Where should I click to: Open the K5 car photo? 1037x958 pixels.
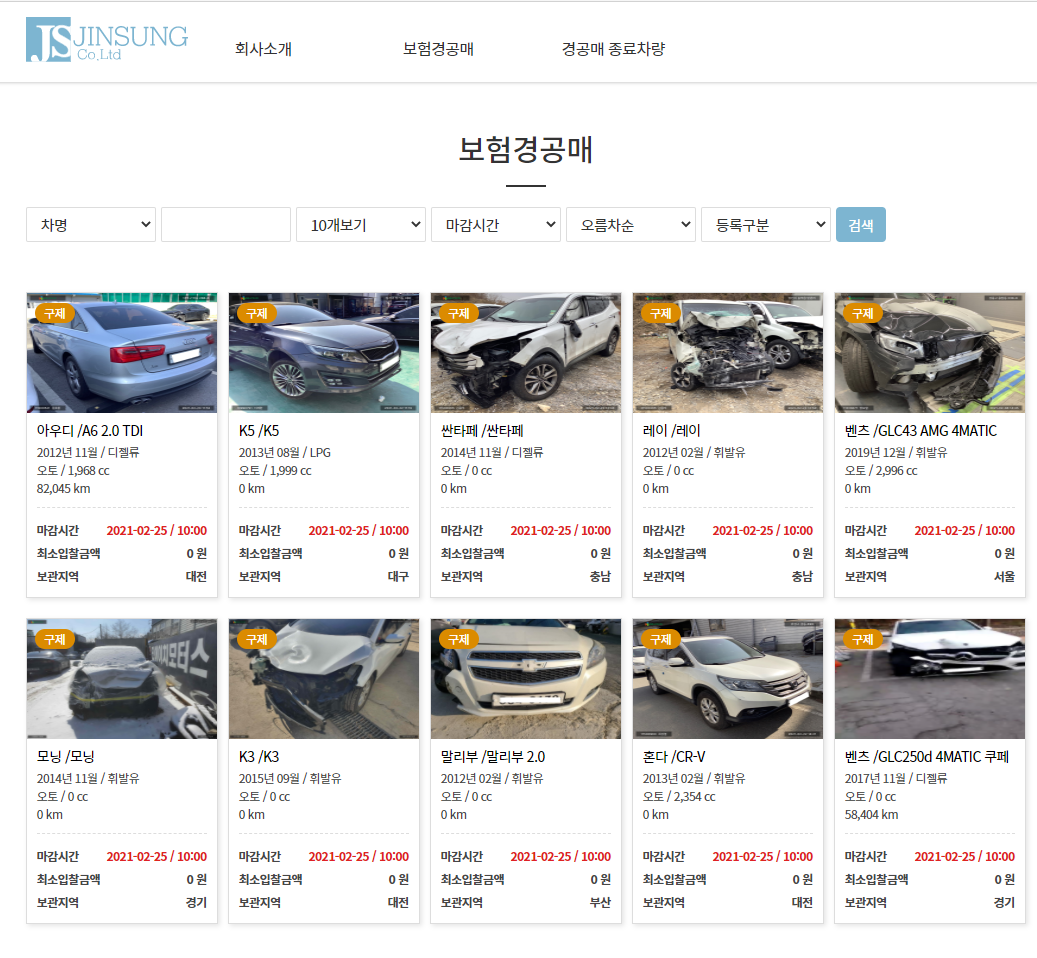click(x=324, y=353)
